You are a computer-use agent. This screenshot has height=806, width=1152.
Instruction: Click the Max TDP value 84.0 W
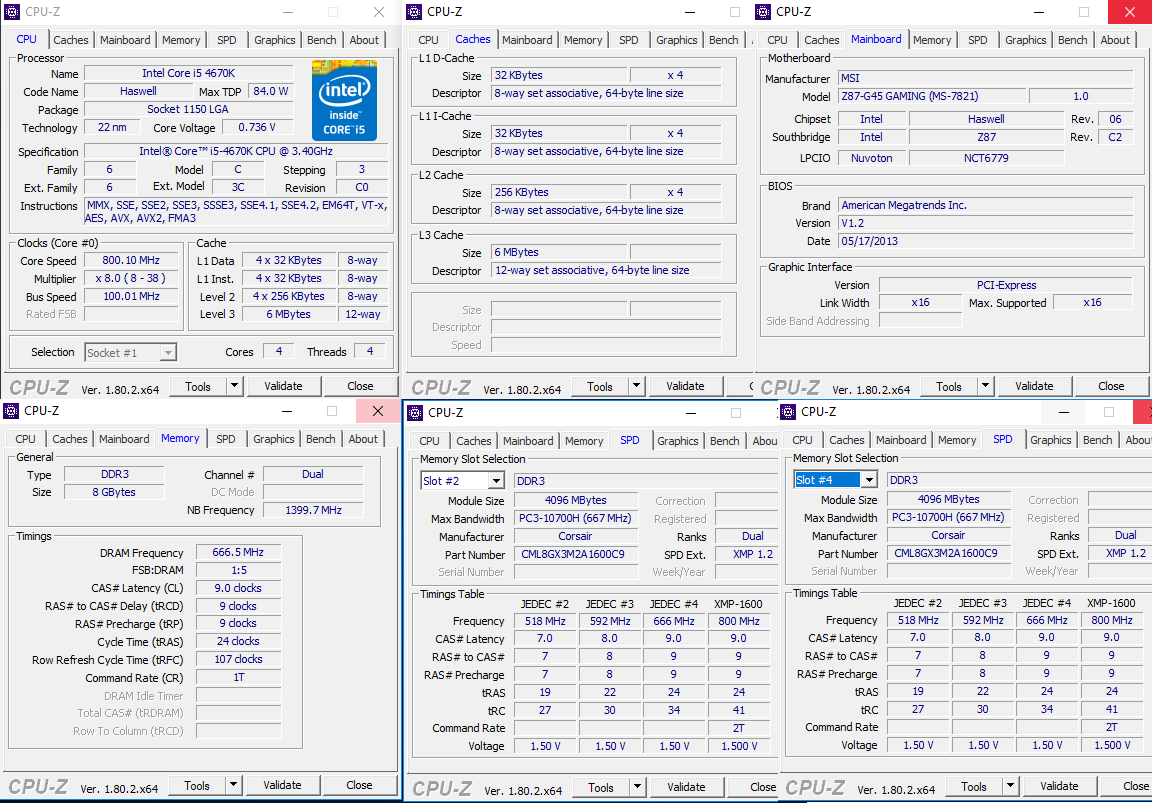(x=270, y=91)
